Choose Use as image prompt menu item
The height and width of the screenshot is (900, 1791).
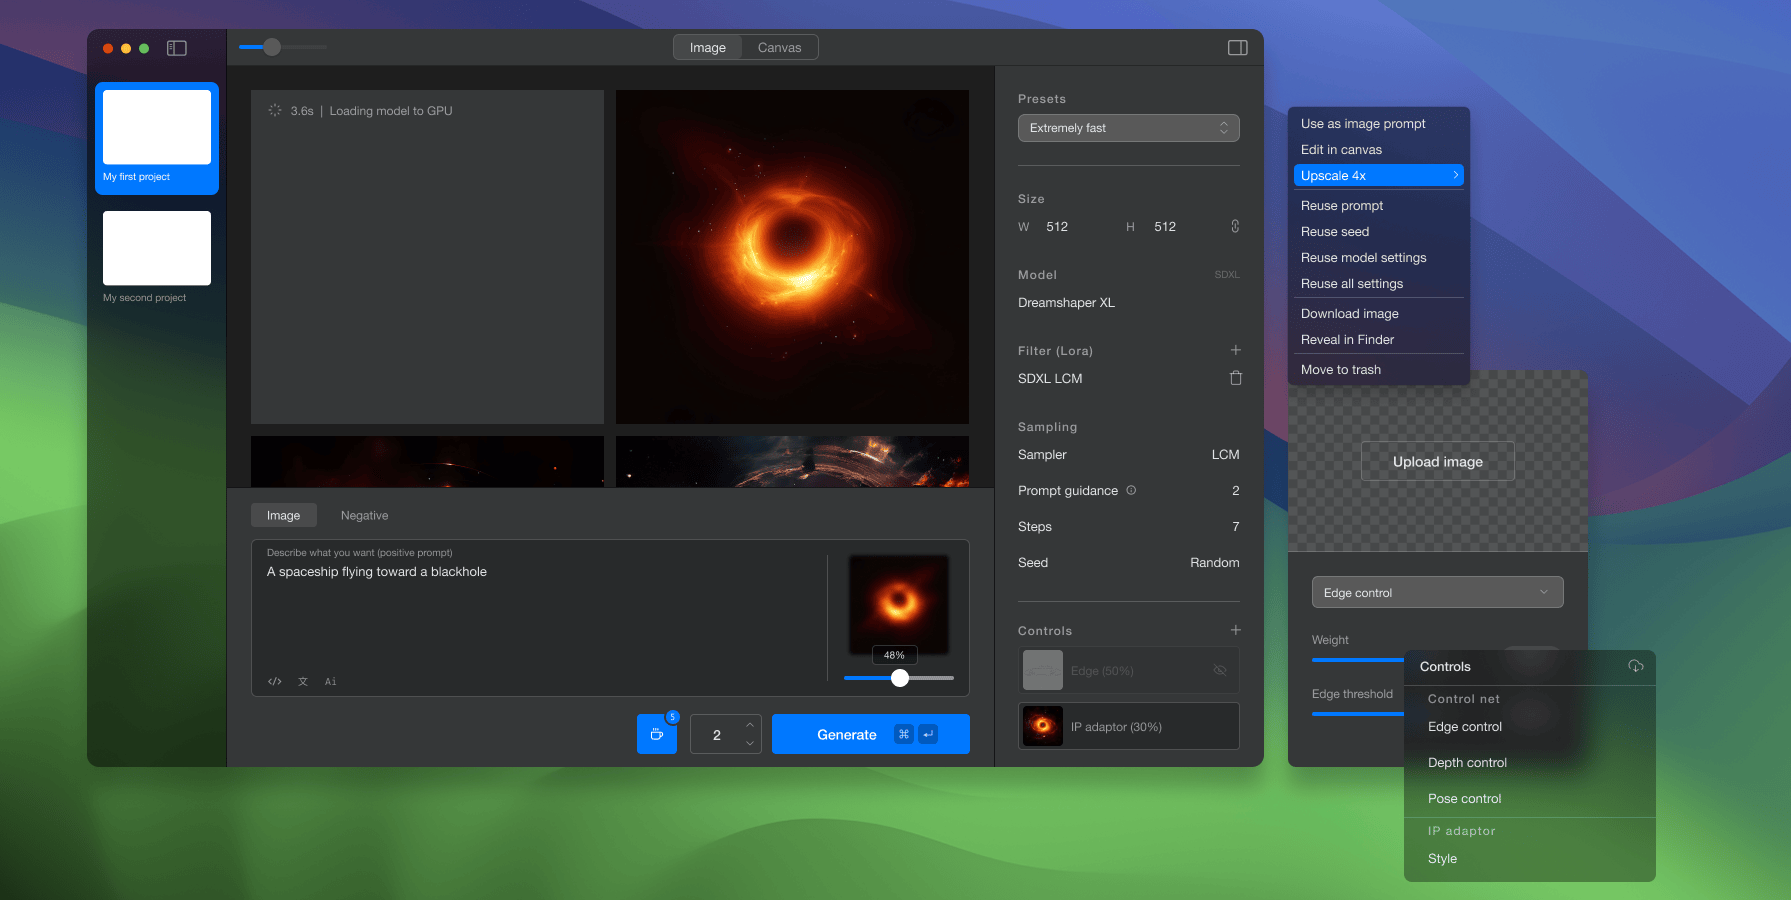point(1378,123)
